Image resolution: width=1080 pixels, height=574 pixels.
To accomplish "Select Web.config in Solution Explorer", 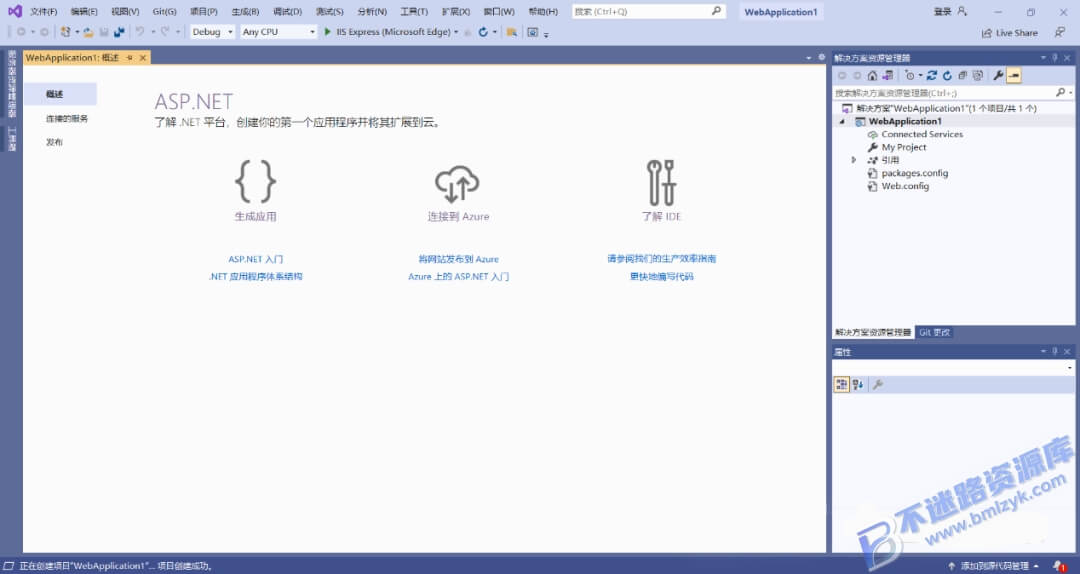I will point(905,186).
